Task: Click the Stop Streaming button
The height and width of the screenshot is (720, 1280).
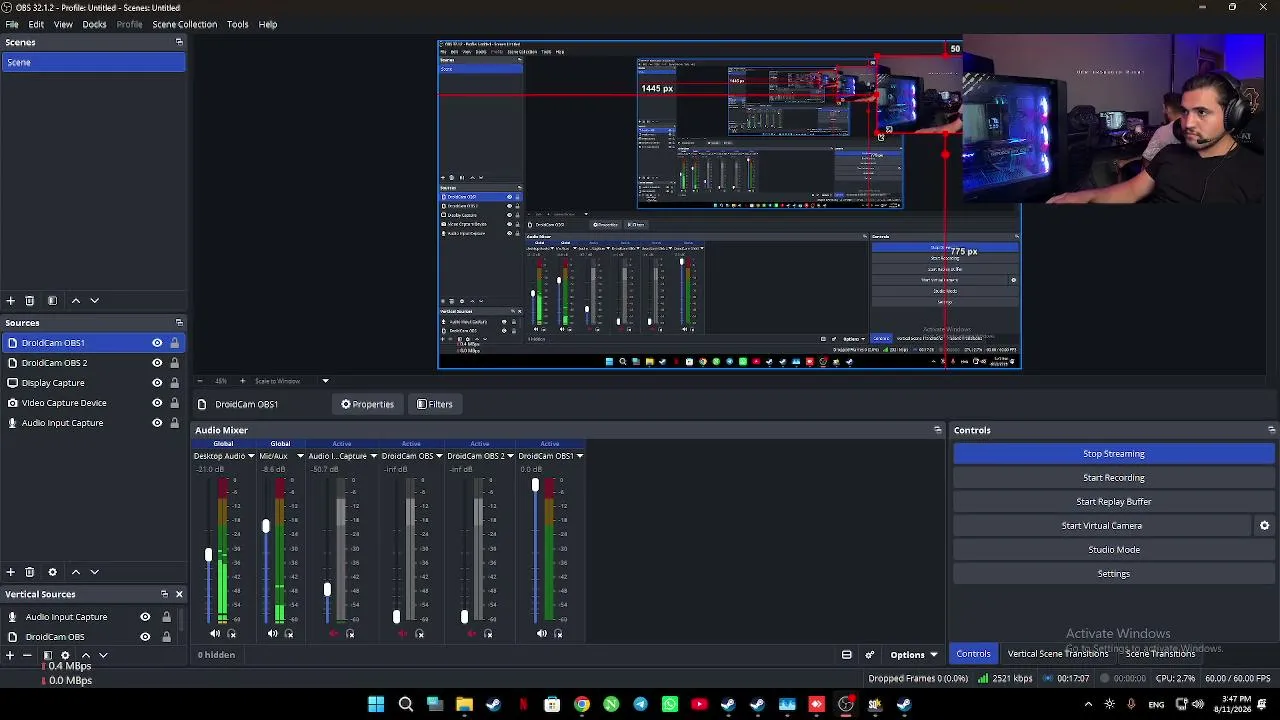Action: click(1113, 454)
